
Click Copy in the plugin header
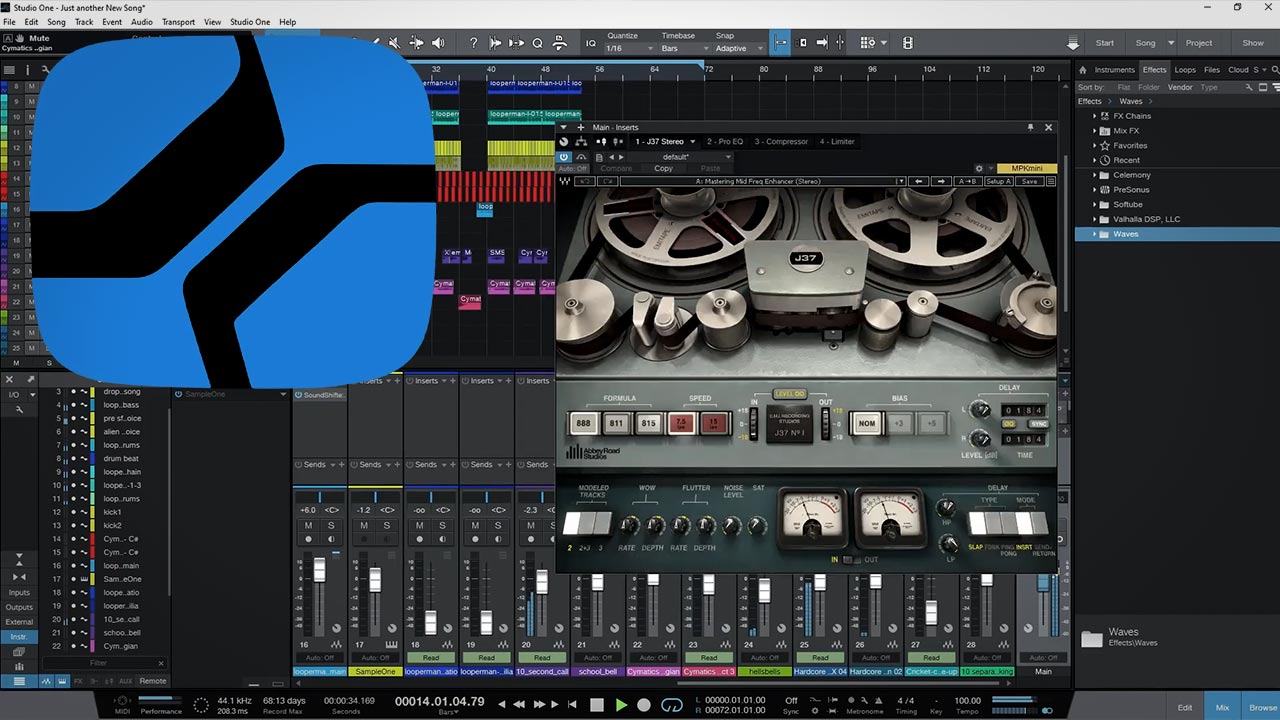point(663,169)
